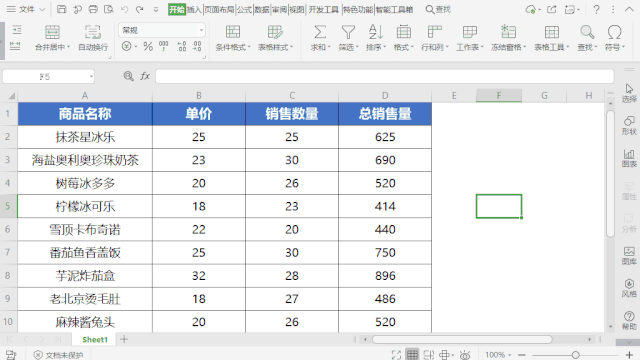Open 表格样式 table styles
Viewport: 640px width, 360px height.
click(276, 37)
